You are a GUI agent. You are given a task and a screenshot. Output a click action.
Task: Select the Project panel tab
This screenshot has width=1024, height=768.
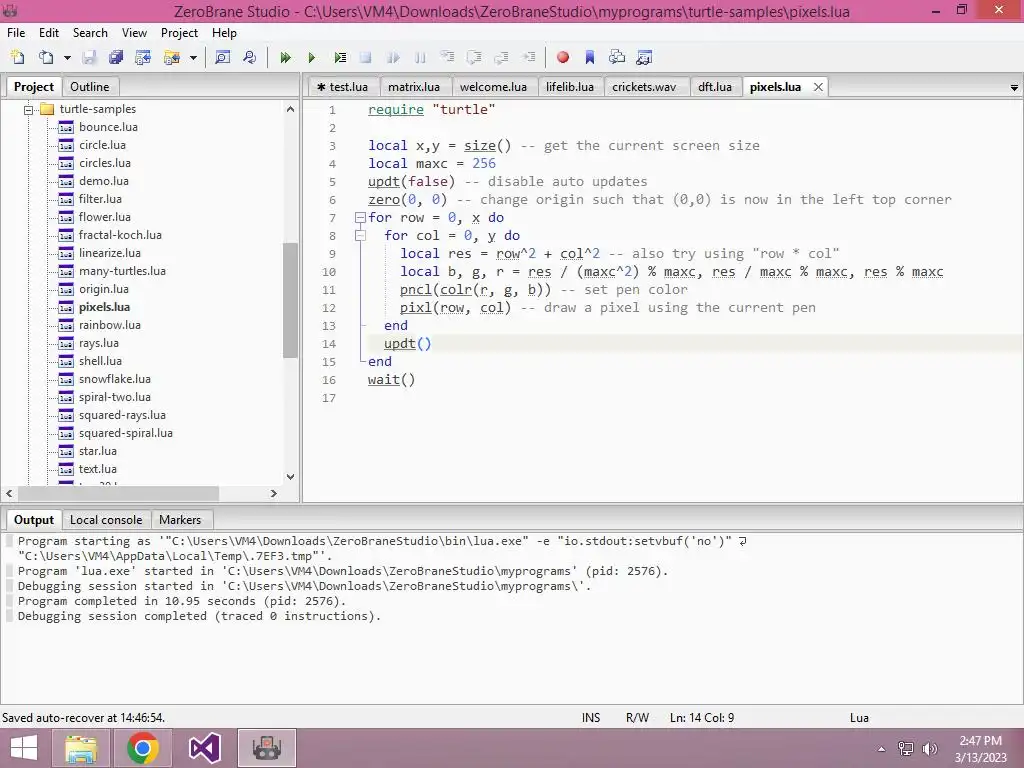[34, 87]
